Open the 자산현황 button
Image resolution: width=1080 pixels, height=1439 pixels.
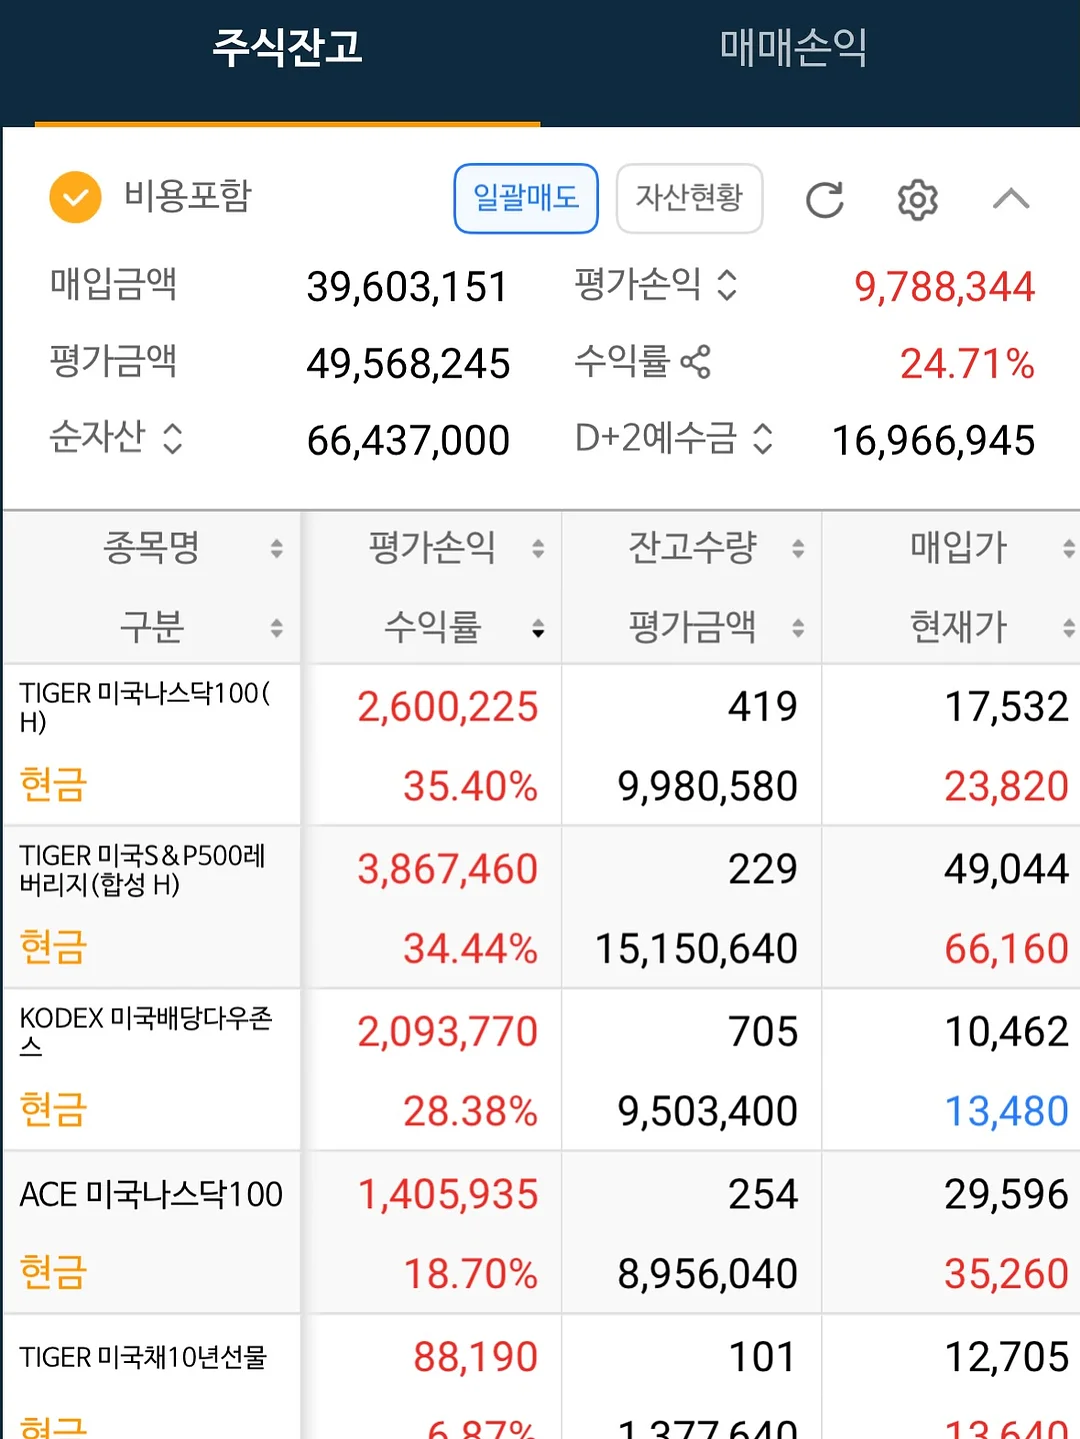[x=689, y=198]
